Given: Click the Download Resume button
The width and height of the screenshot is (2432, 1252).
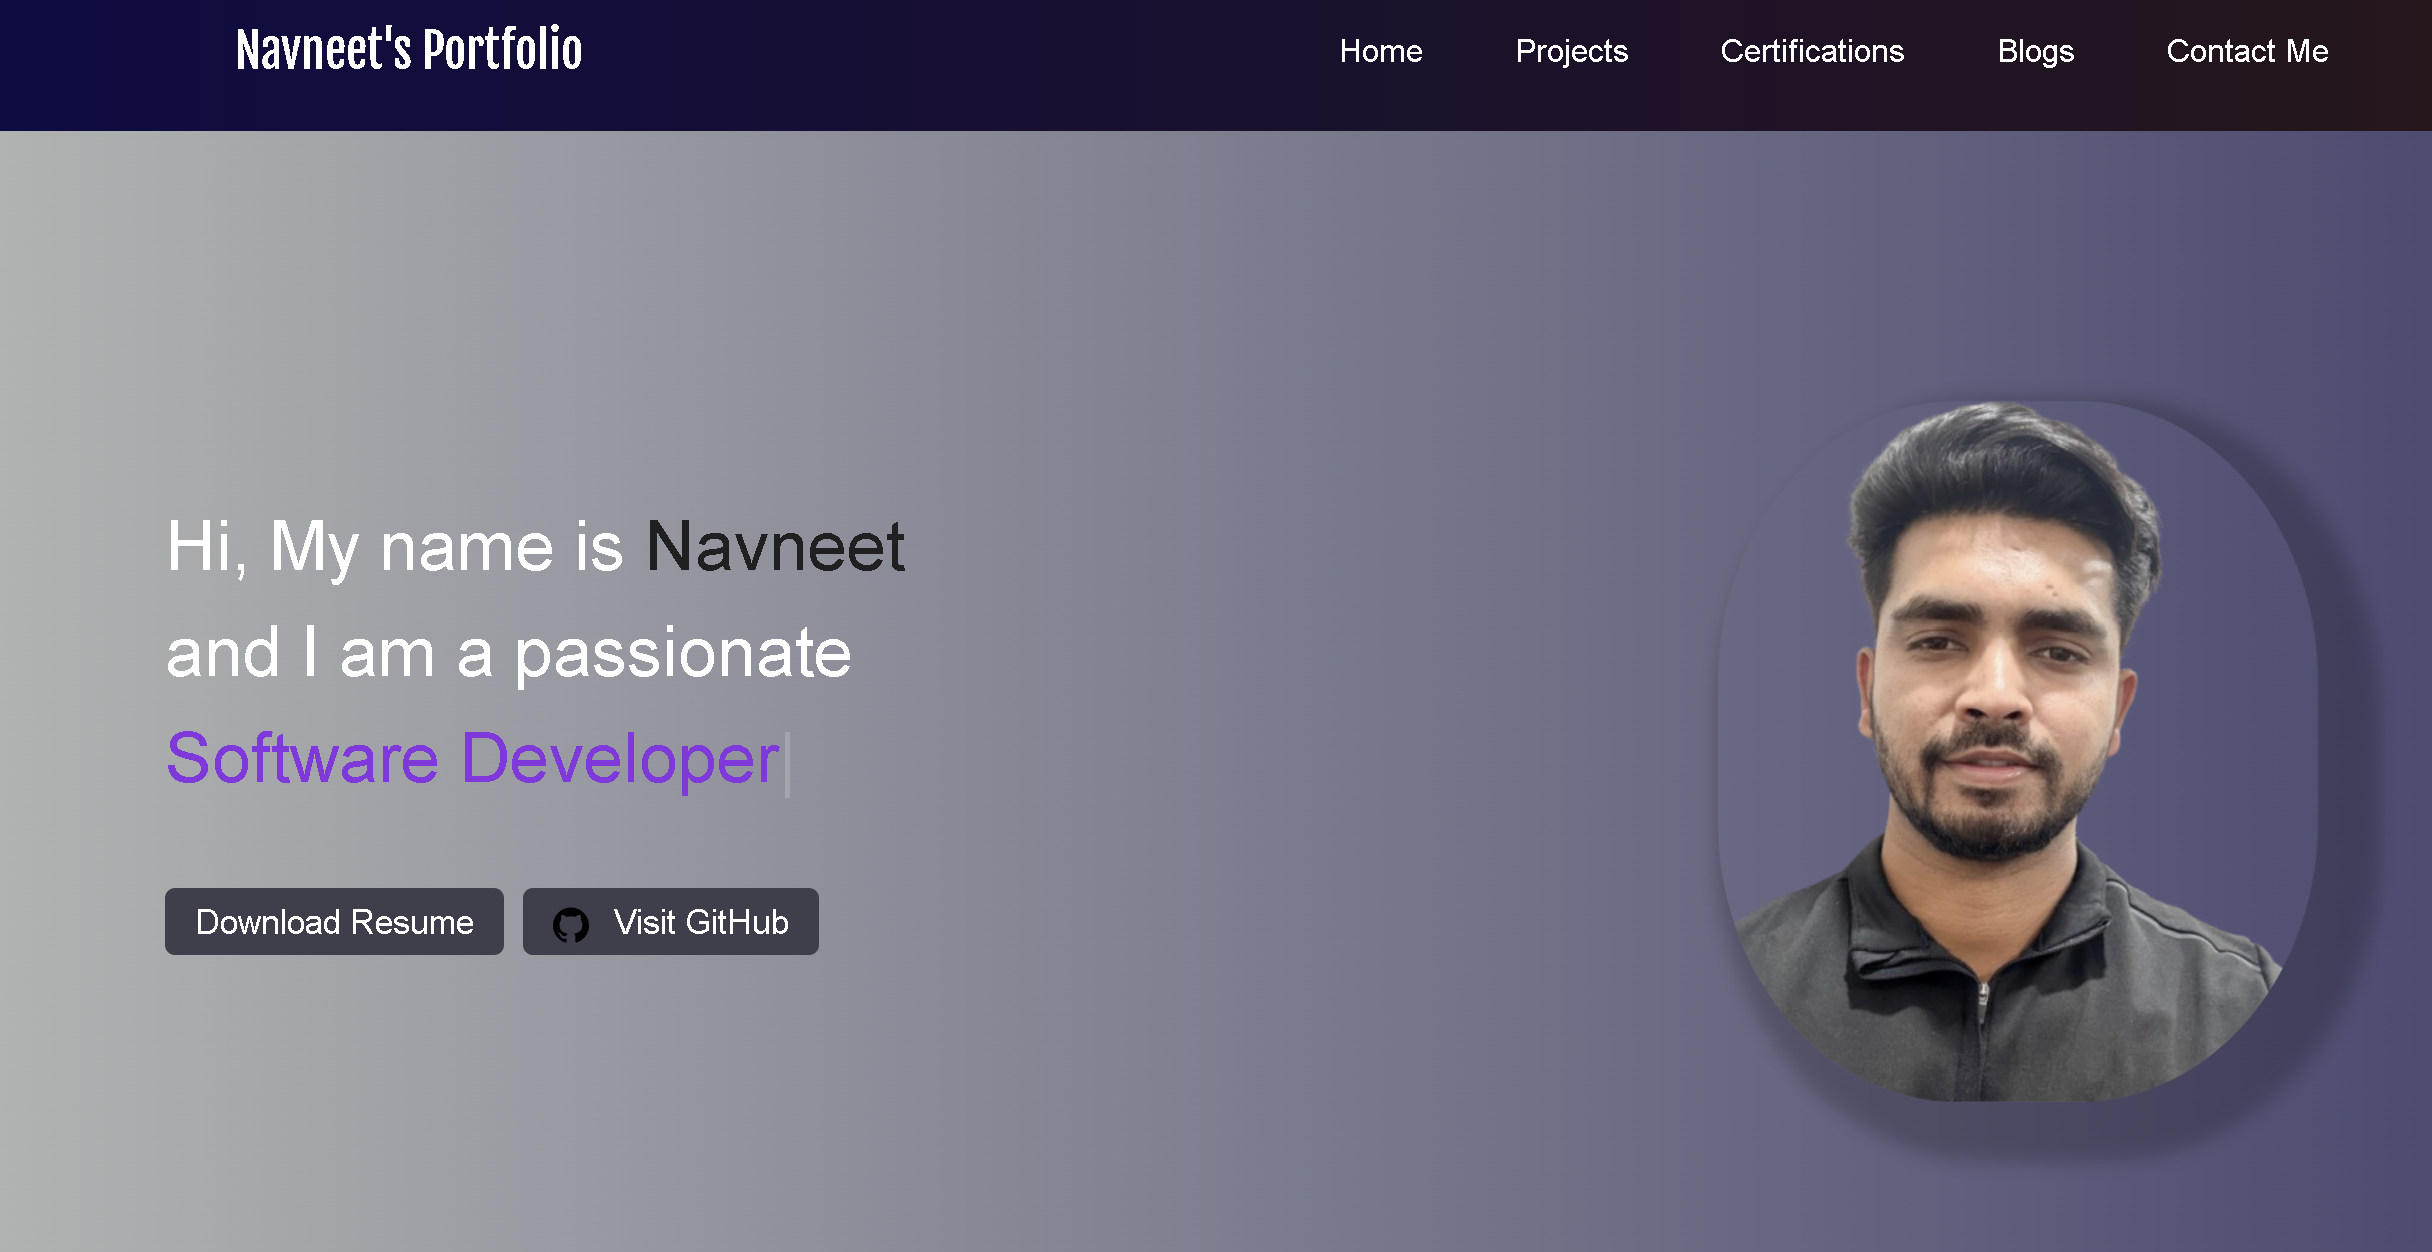Looking at the screenshot, I should coord(334,921).
